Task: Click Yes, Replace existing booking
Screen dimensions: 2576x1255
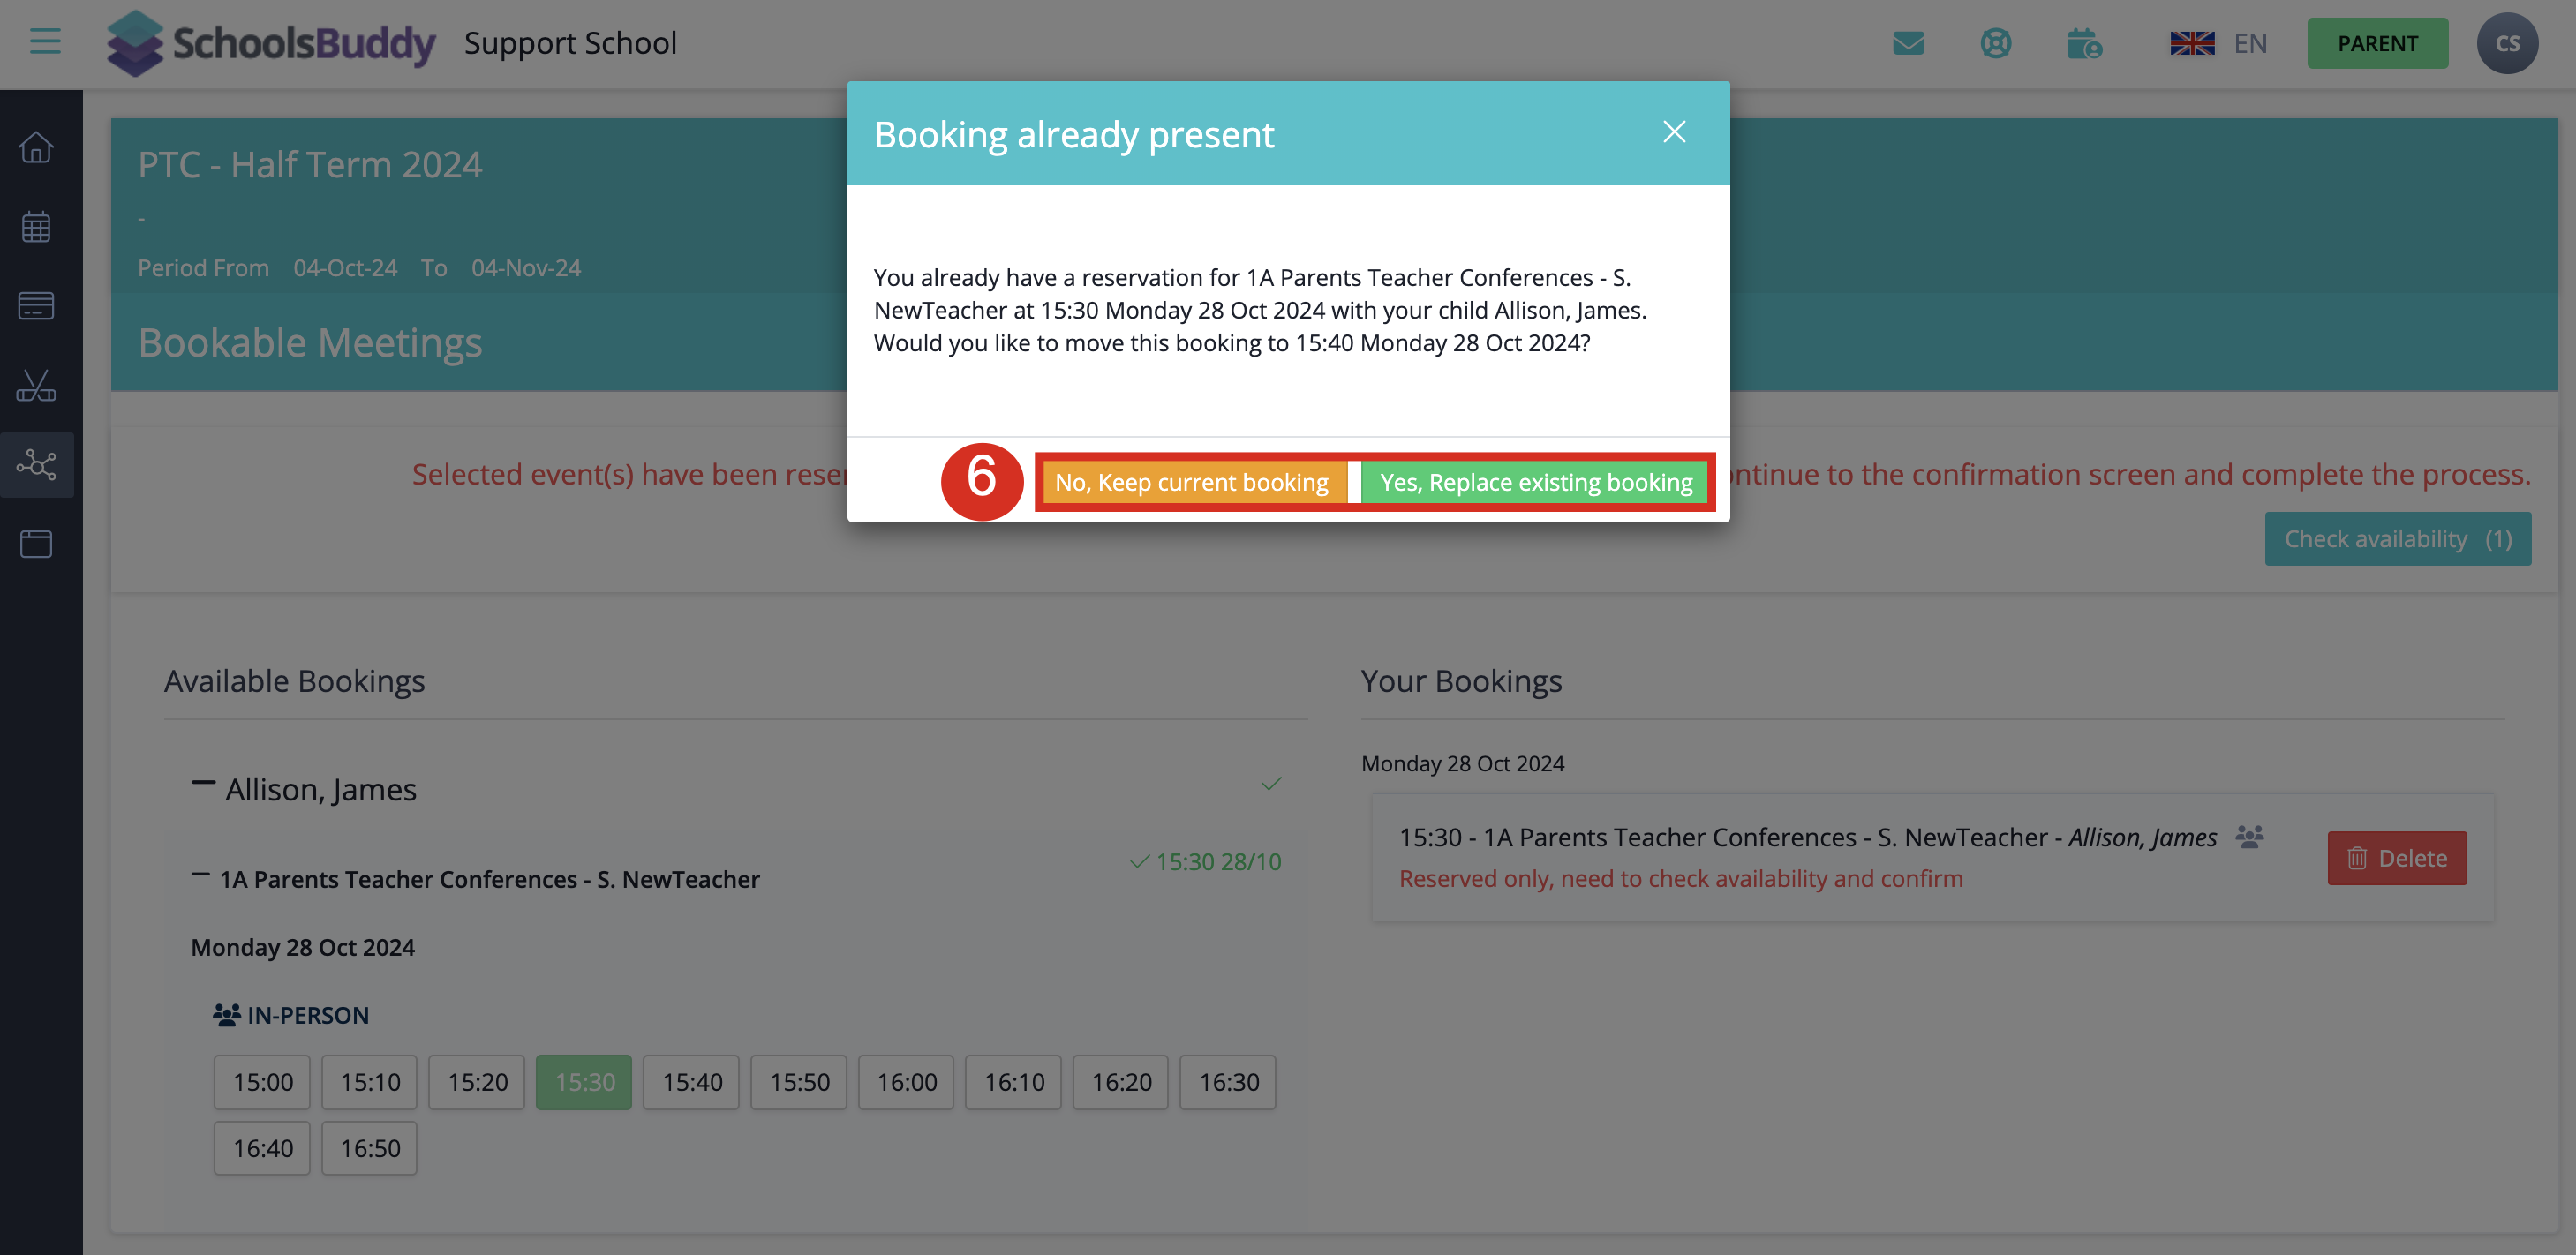Action: tap(1535, 482)
